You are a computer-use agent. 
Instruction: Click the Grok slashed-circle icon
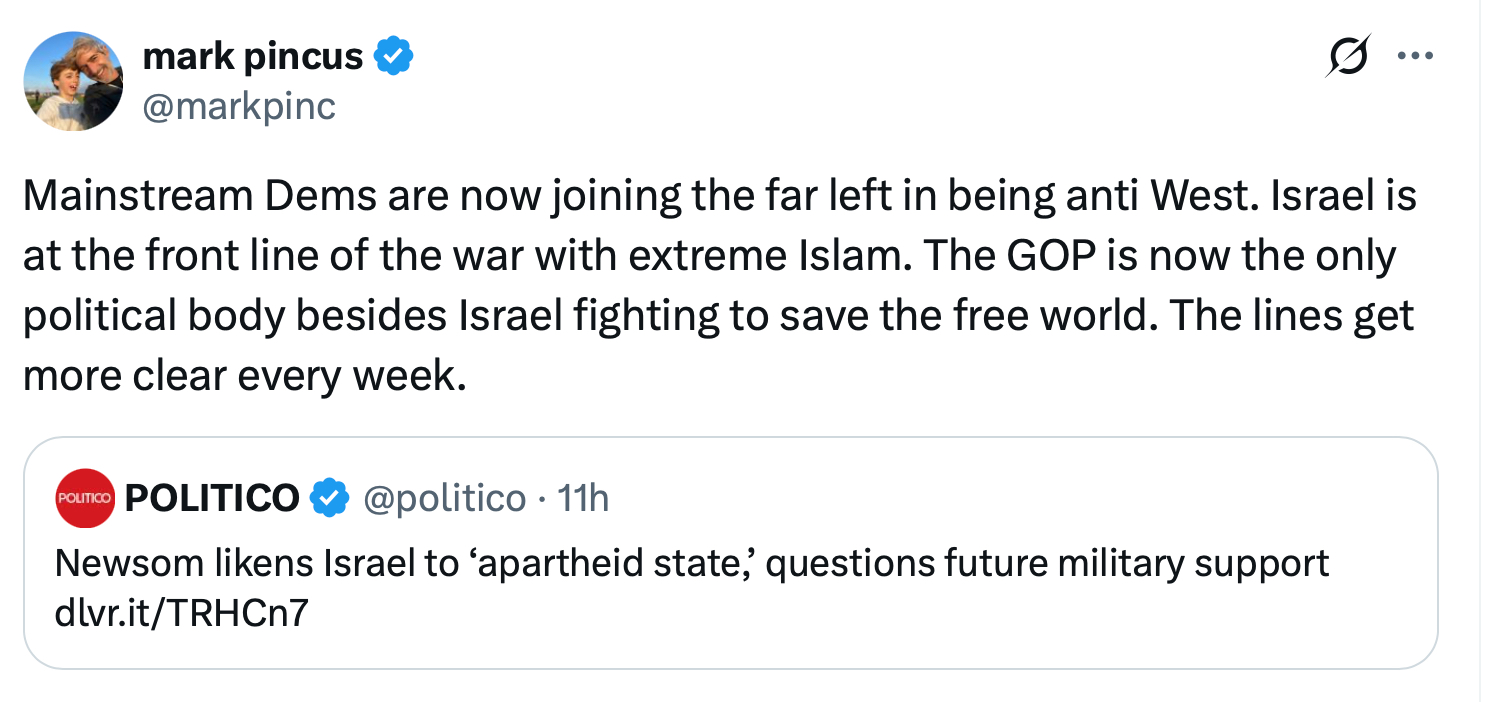pyautogui.click(x=1344, y=57)
